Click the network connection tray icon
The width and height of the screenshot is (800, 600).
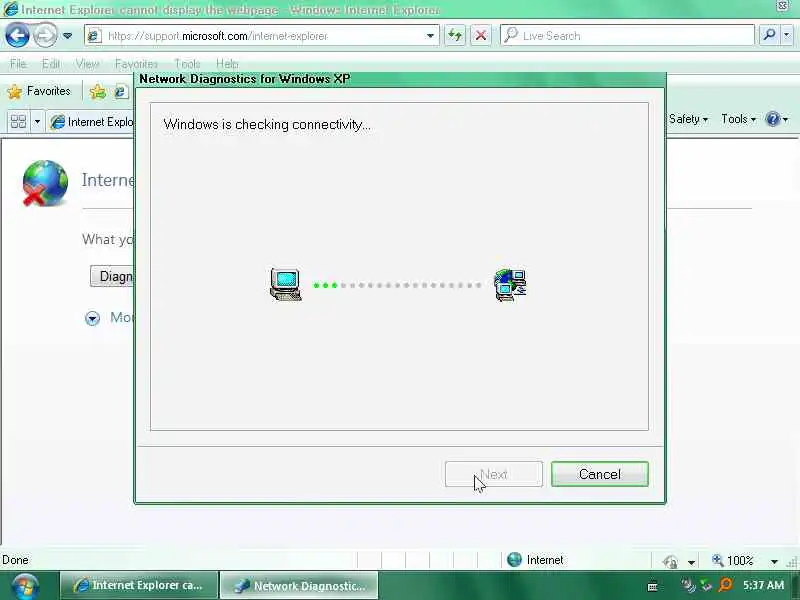click(x=688, y=585)
